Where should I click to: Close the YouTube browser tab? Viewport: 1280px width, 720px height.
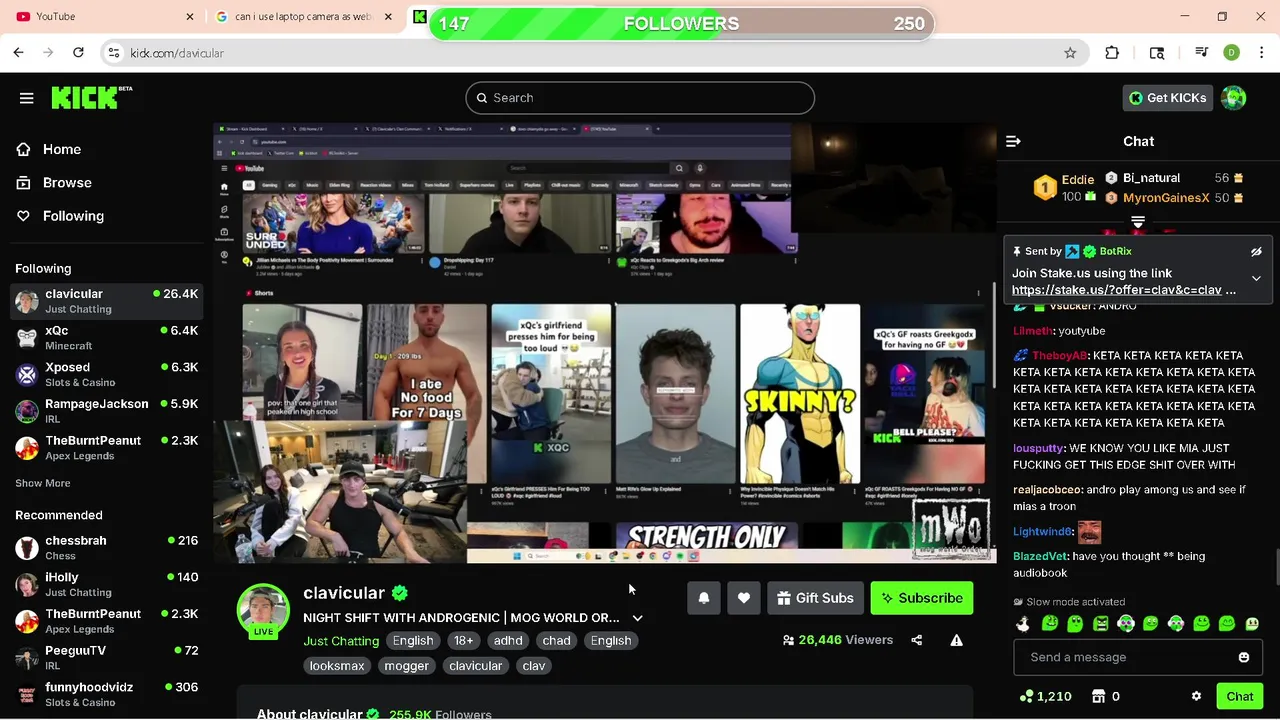[x=190, y=17]
